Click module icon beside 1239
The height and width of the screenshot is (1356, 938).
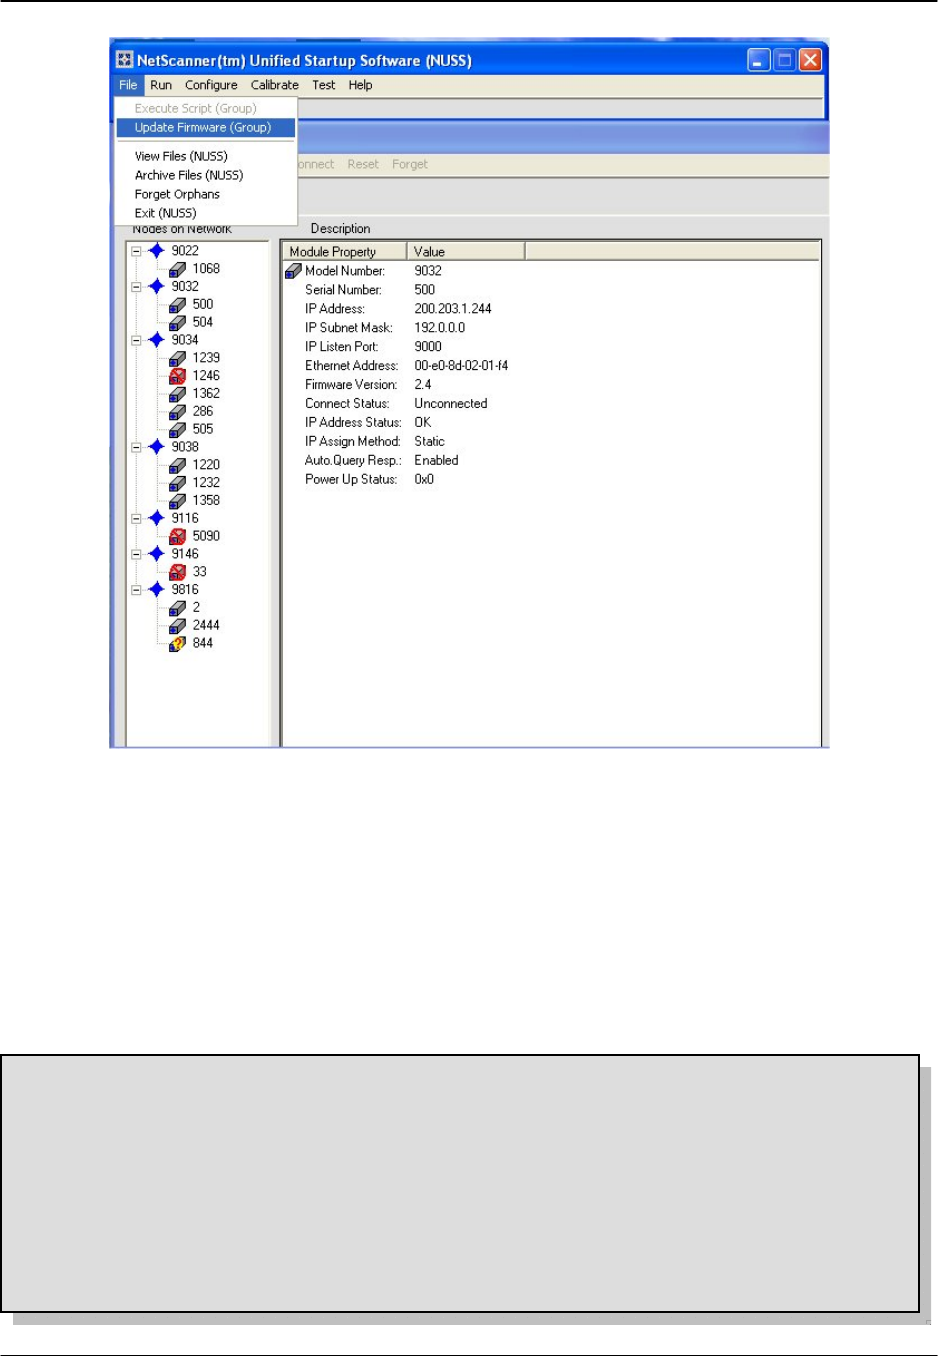pos(178,358)
